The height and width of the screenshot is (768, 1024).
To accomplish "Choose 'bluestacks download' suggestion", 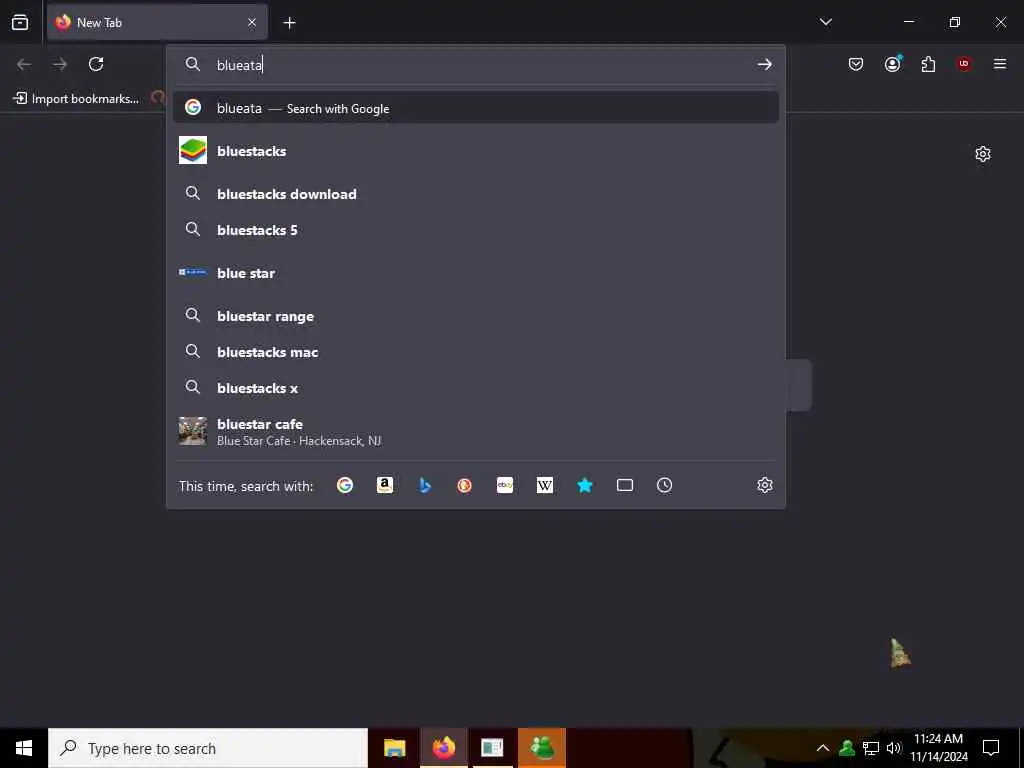I will [x=475, y=194].
